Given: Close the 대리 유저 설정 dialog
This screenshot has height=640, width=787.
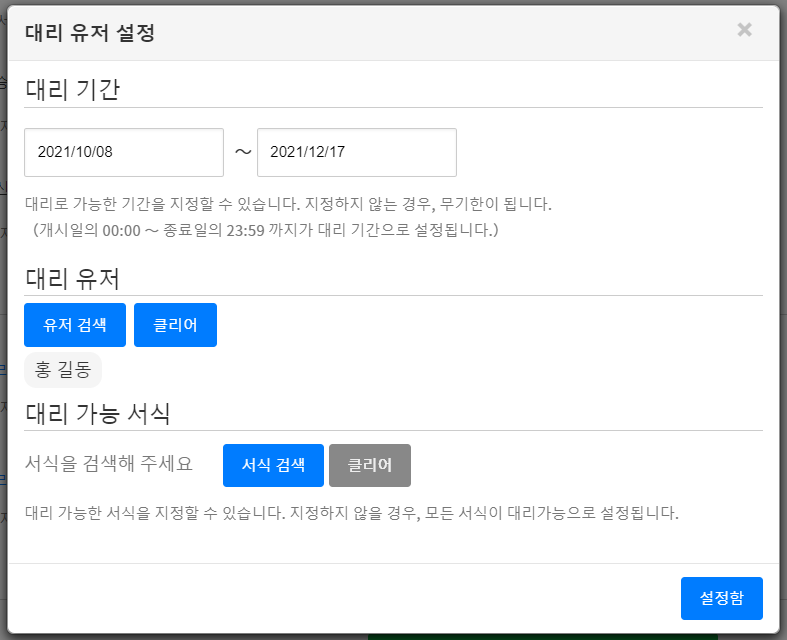Looking at the screenshot, I should 744,30.
